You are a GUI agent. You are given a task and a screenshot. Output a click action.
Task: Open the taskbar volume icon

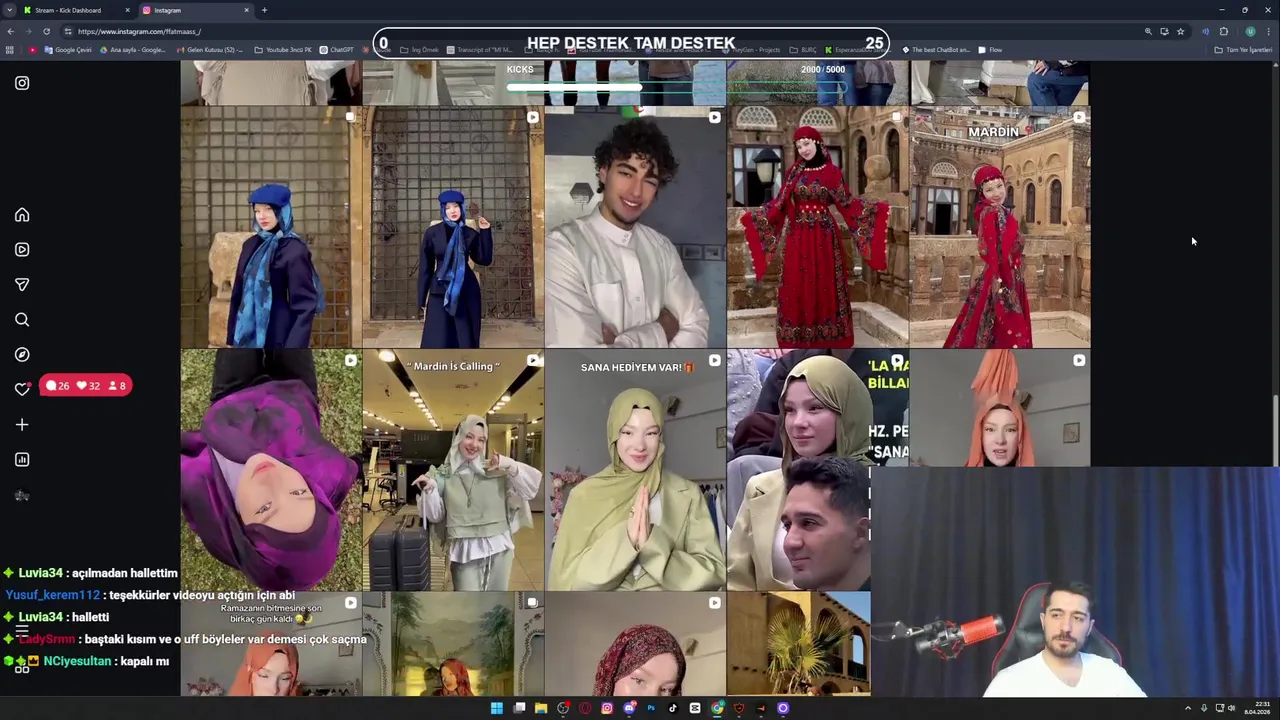pos(1231,708)
